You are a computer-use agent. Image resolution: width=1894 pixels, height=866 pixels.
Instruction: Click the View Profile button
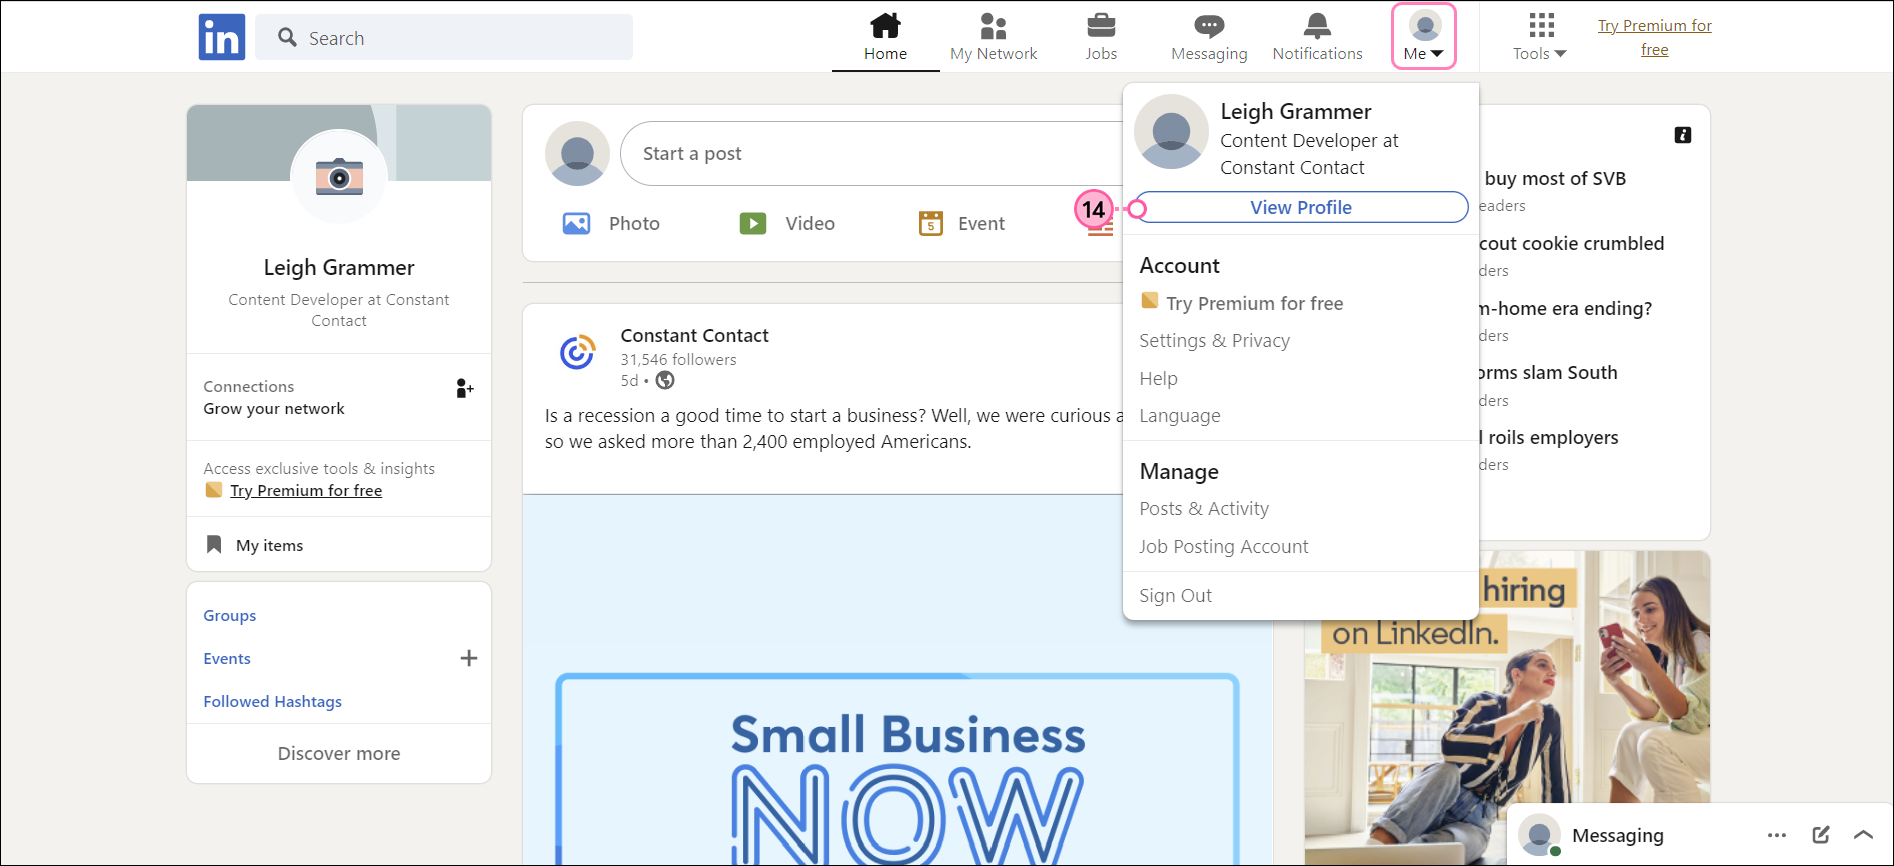[1301, 207]
